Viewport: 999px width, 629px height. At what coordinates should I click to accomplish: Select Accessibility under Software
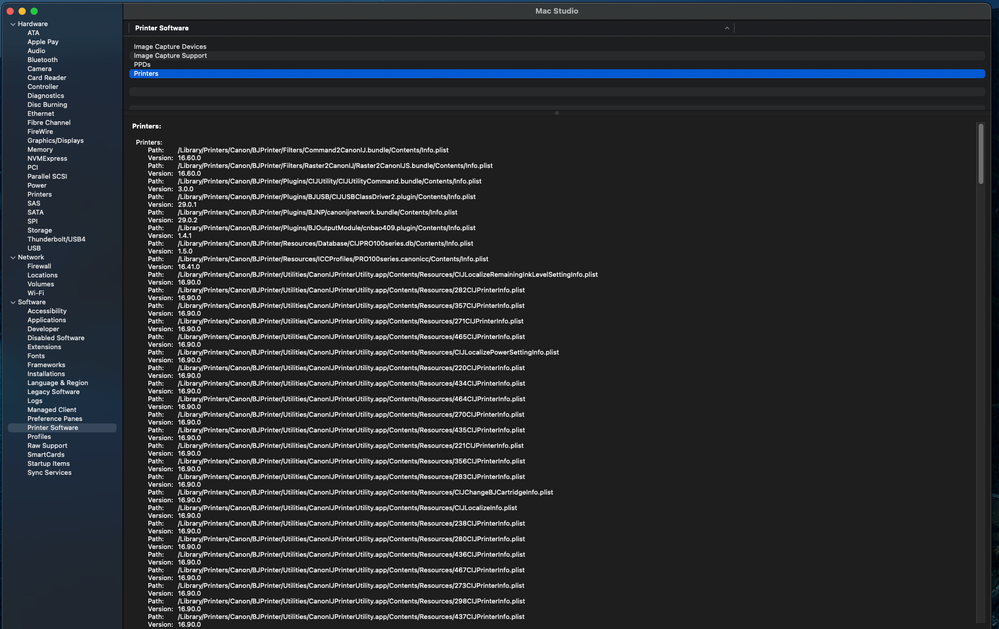47,311
